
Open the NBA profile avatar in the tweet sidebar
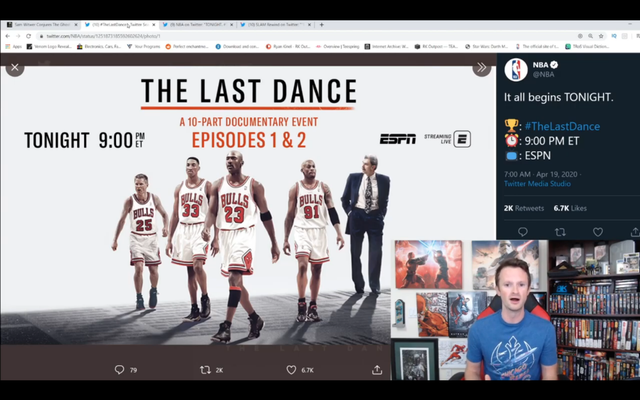(x=516, y=70)
